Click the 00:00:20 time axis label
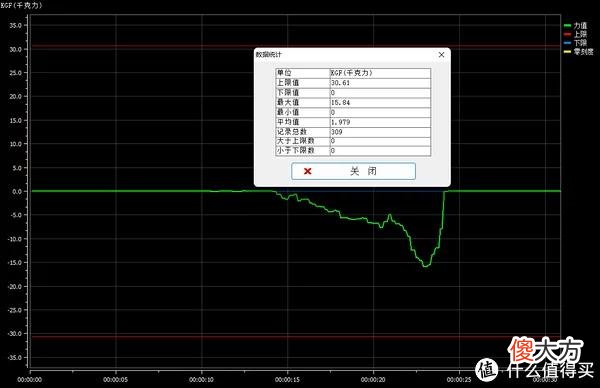The height and width of the screenshot is (388, 600). point(373,380)
